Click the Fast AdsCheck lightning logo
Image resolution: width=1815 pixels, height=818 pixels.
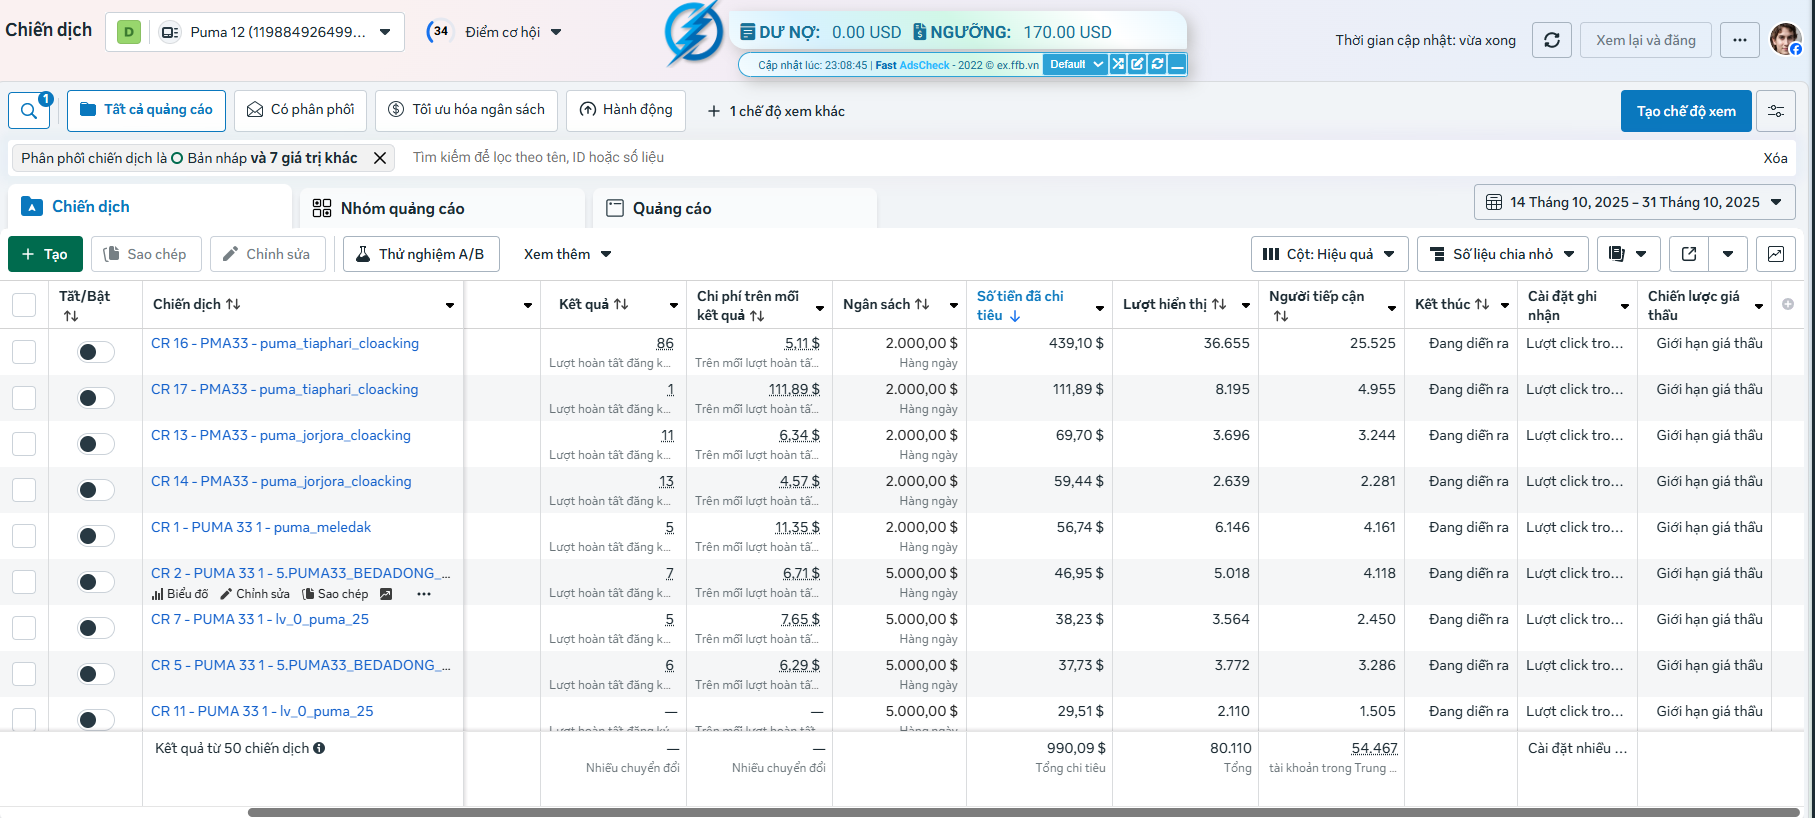694,32
